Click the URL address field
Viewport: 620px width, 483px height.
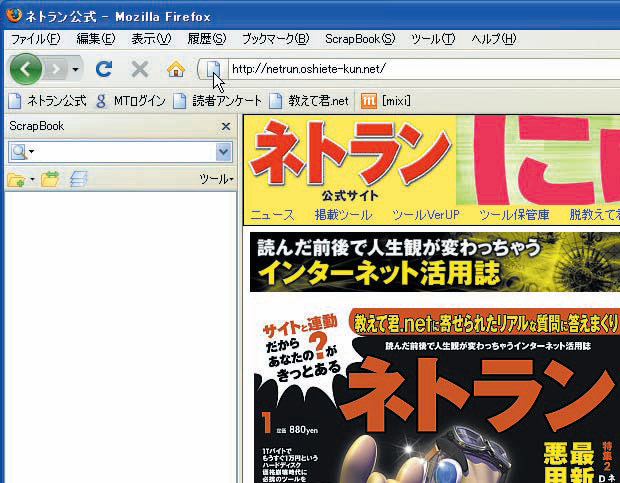click(424, 69)
